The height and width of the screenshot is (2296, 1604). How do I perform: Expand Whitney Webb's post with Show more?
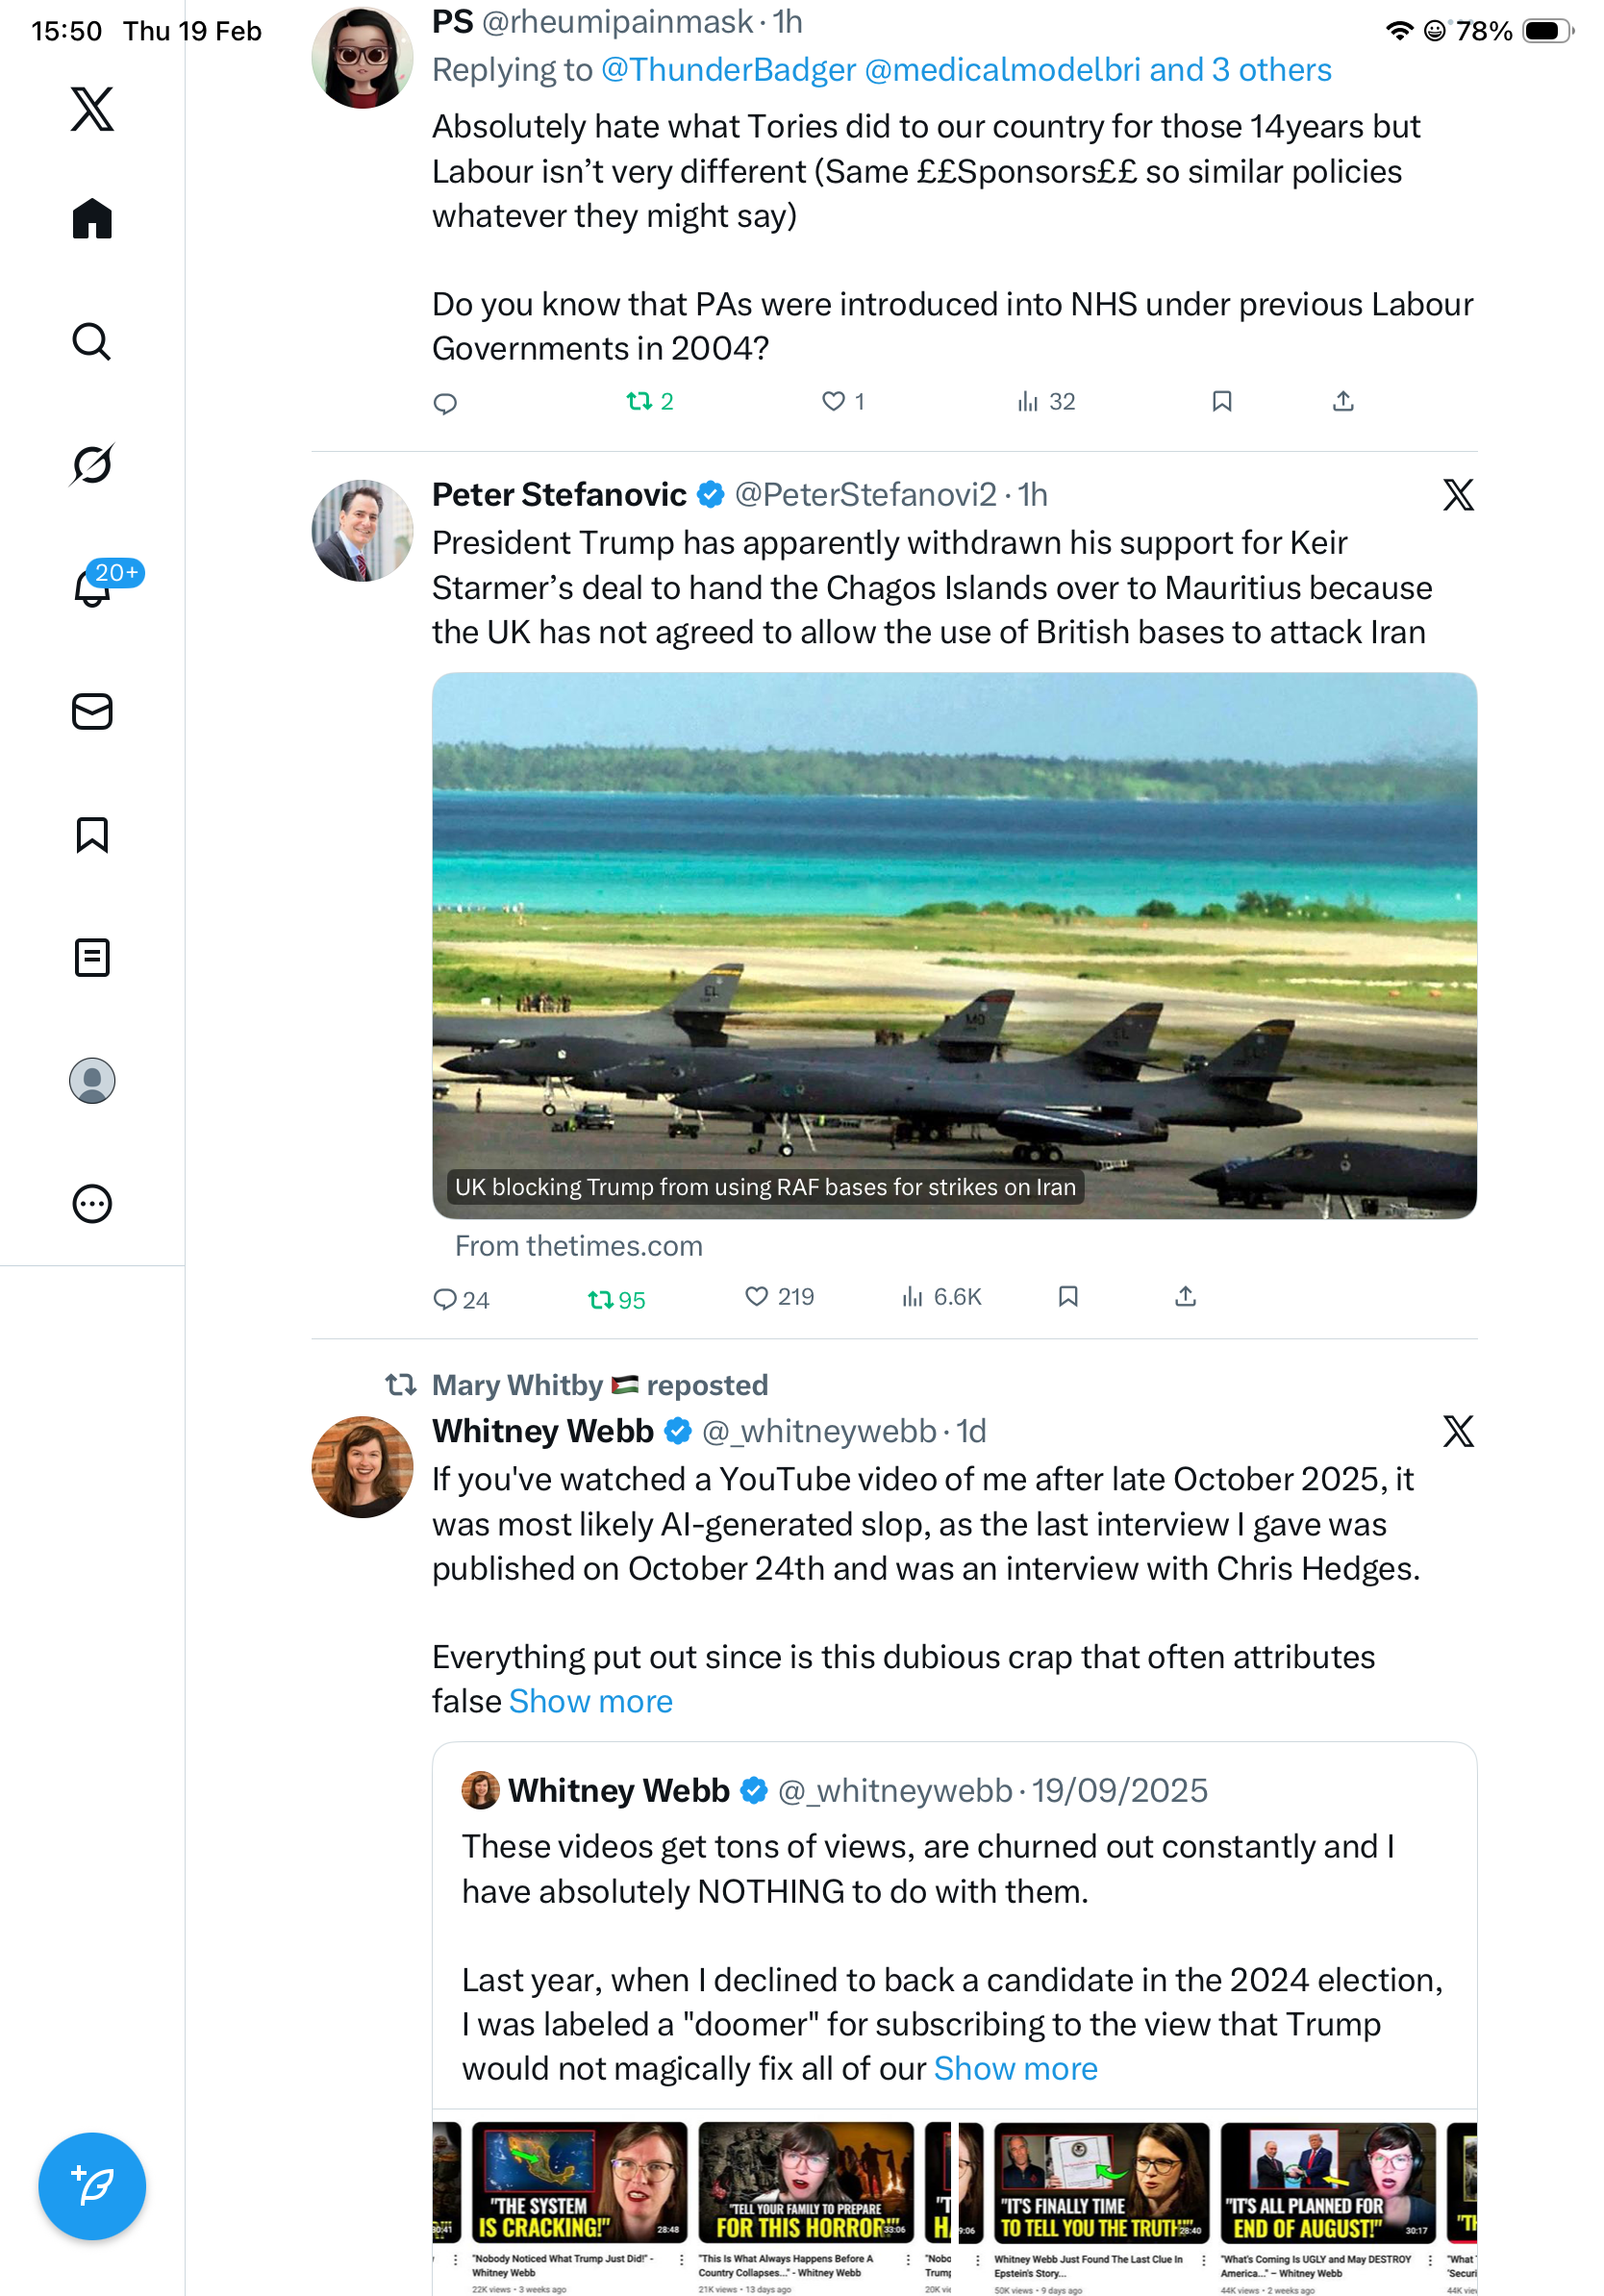tap(591, 1702)
